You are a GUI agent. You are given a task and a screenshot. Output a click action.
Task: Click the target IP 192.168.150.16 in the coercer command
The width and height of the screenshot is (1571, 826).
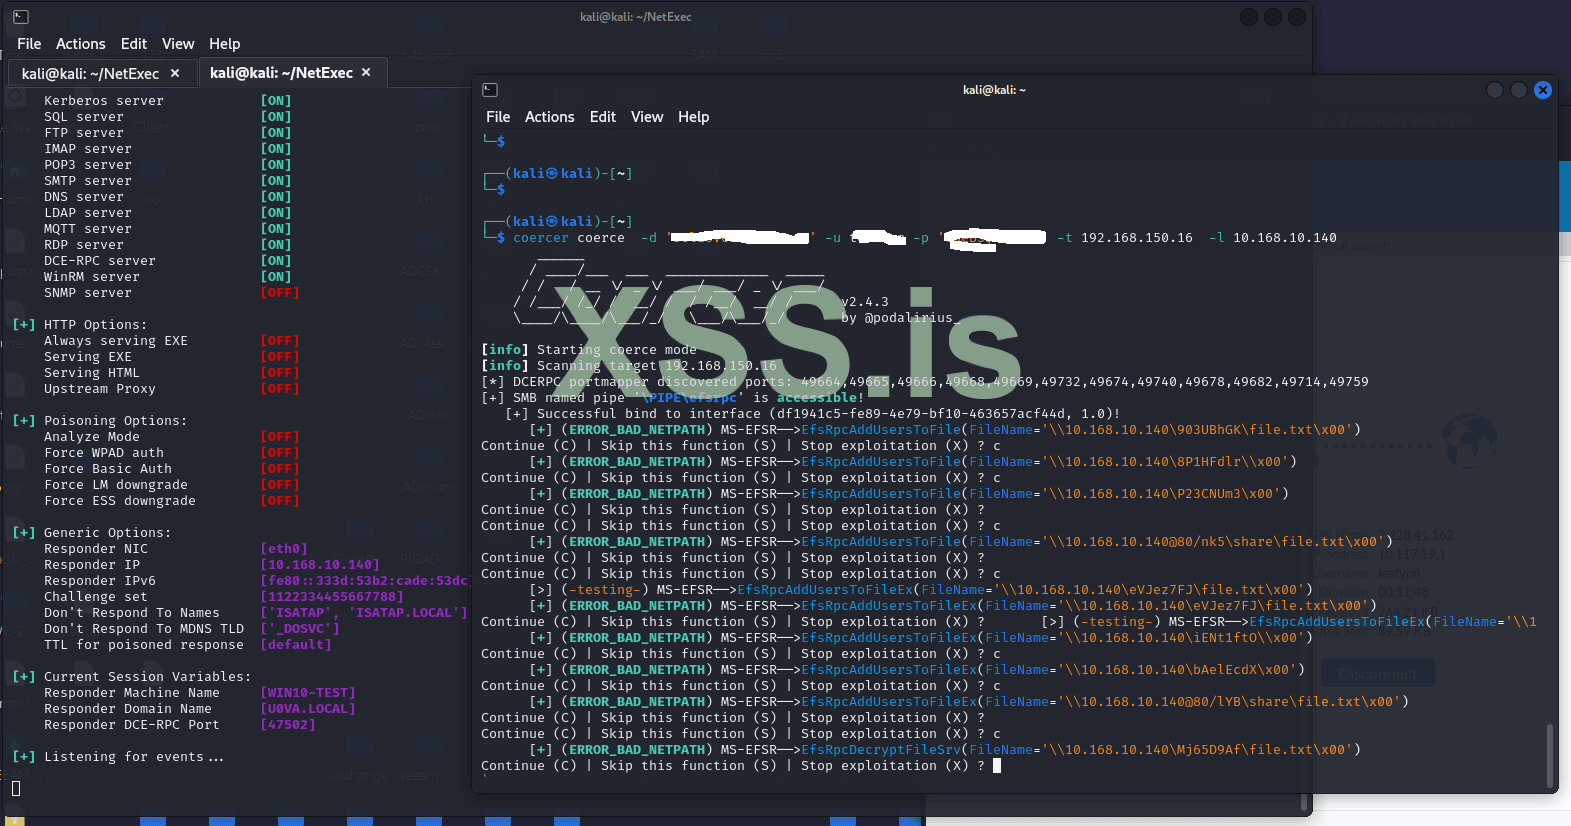tap(1137, 238)
